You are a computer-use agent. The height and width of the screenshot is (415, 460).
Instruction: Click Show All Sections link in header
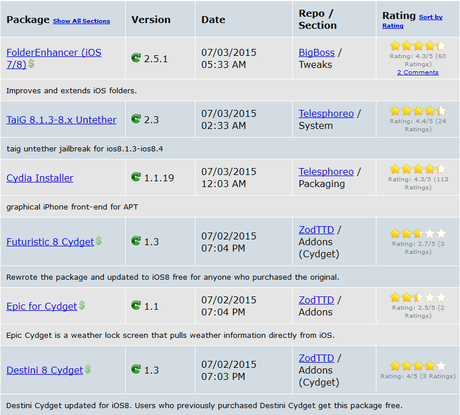pos(81,21)
